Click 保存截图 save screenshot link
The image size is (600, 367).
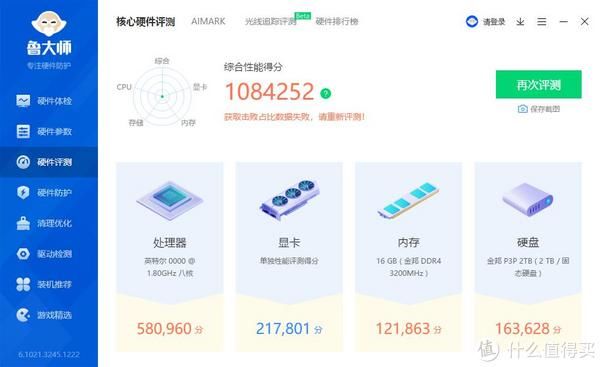pos(538,109)
